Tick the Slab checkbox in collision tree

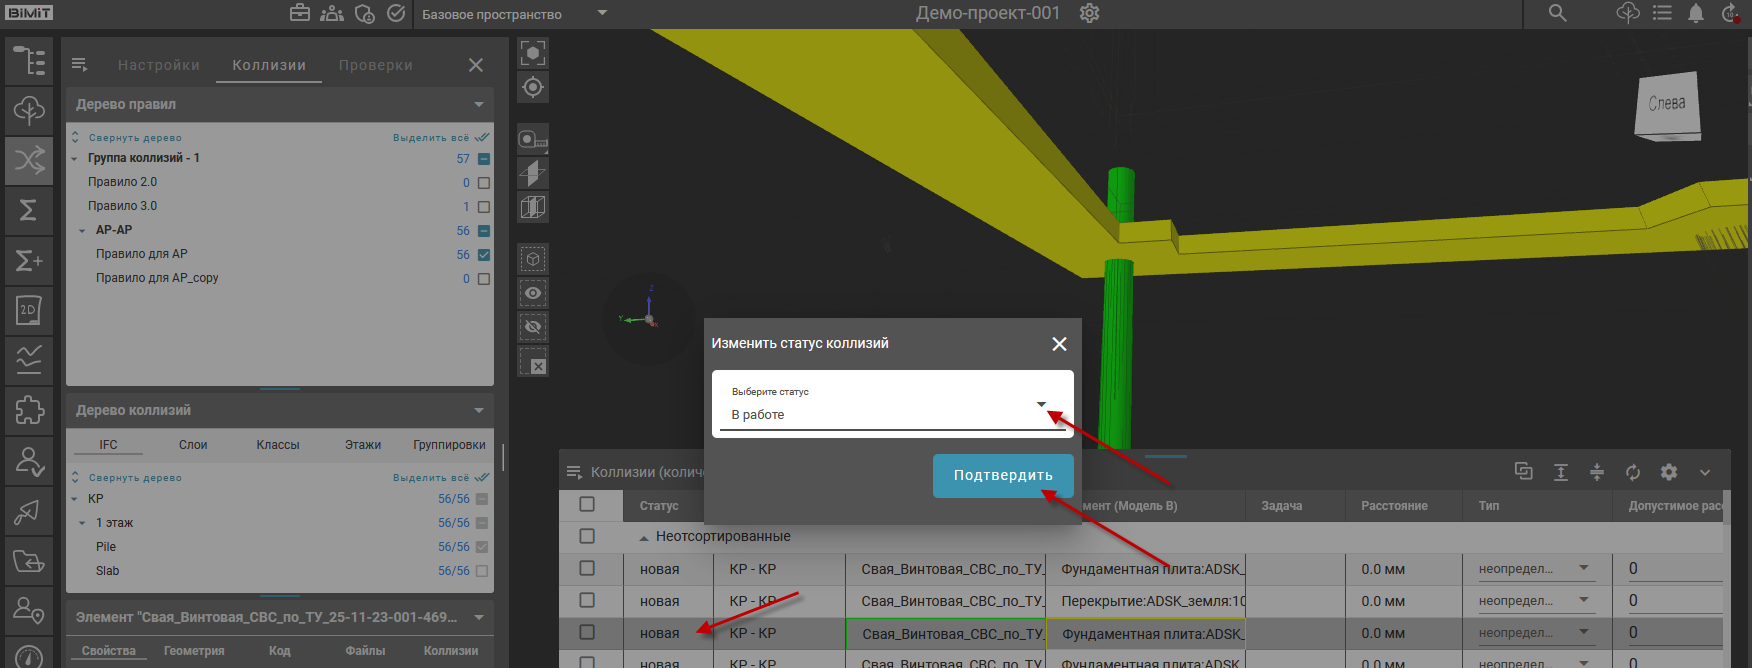pos(482,571)
